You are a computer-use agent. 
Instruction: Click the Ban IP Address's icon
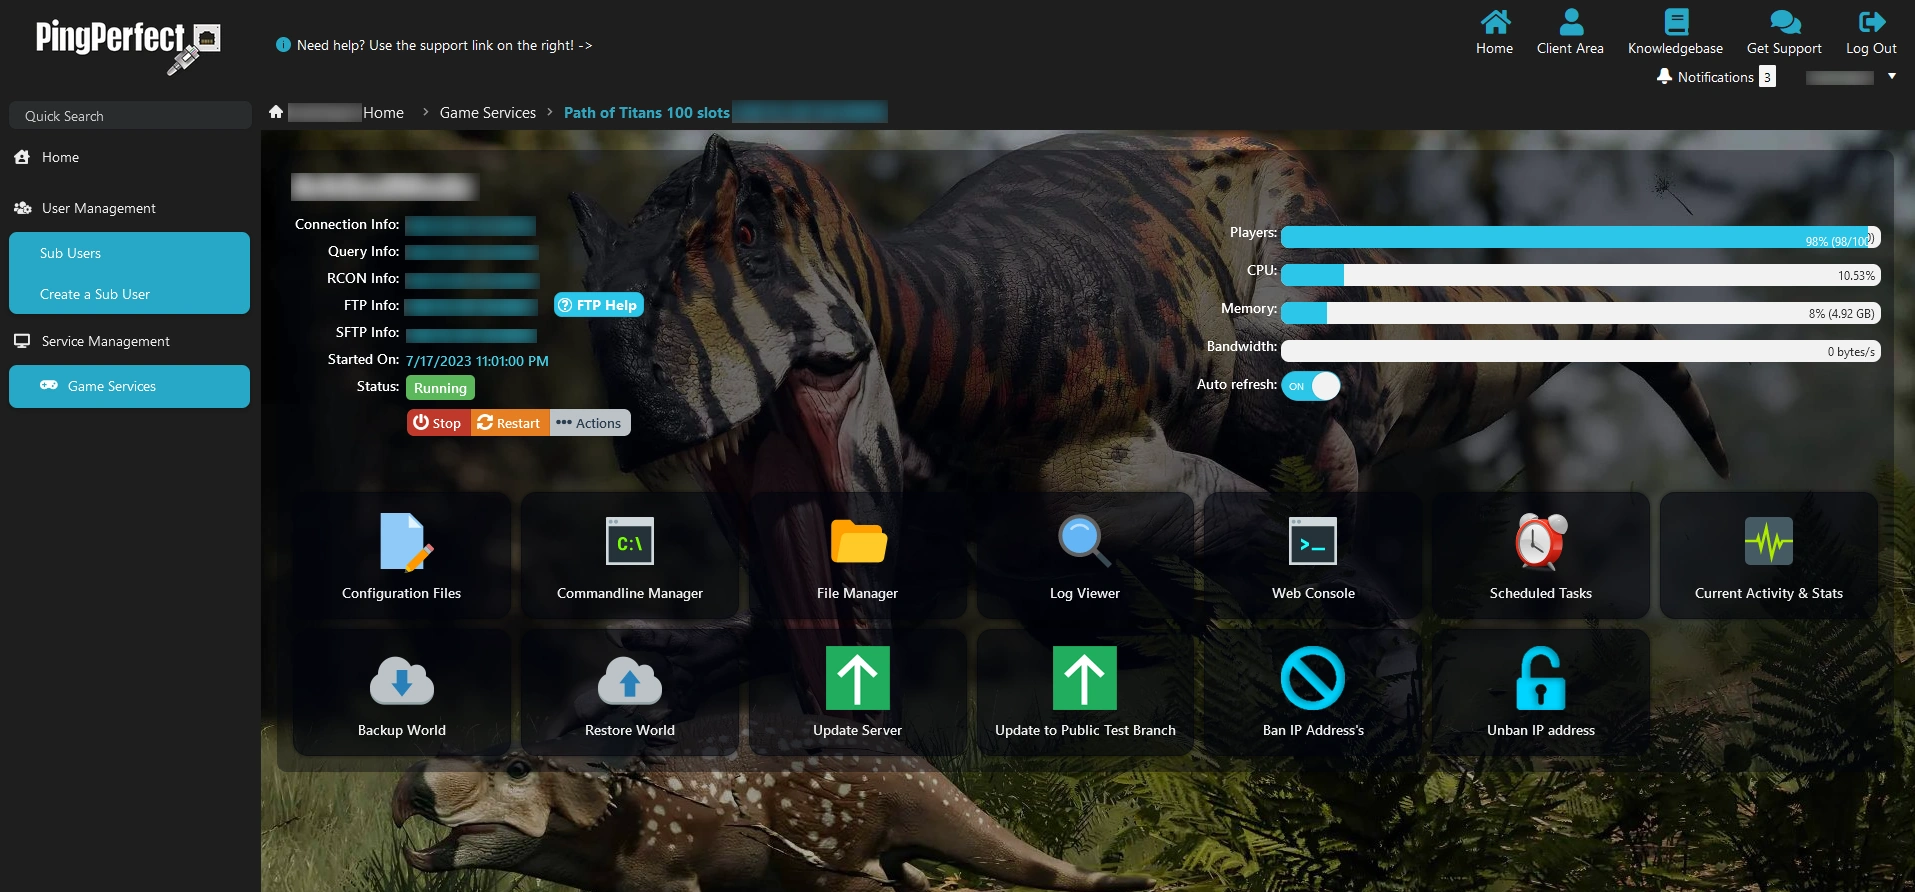tap(1312, 680)
